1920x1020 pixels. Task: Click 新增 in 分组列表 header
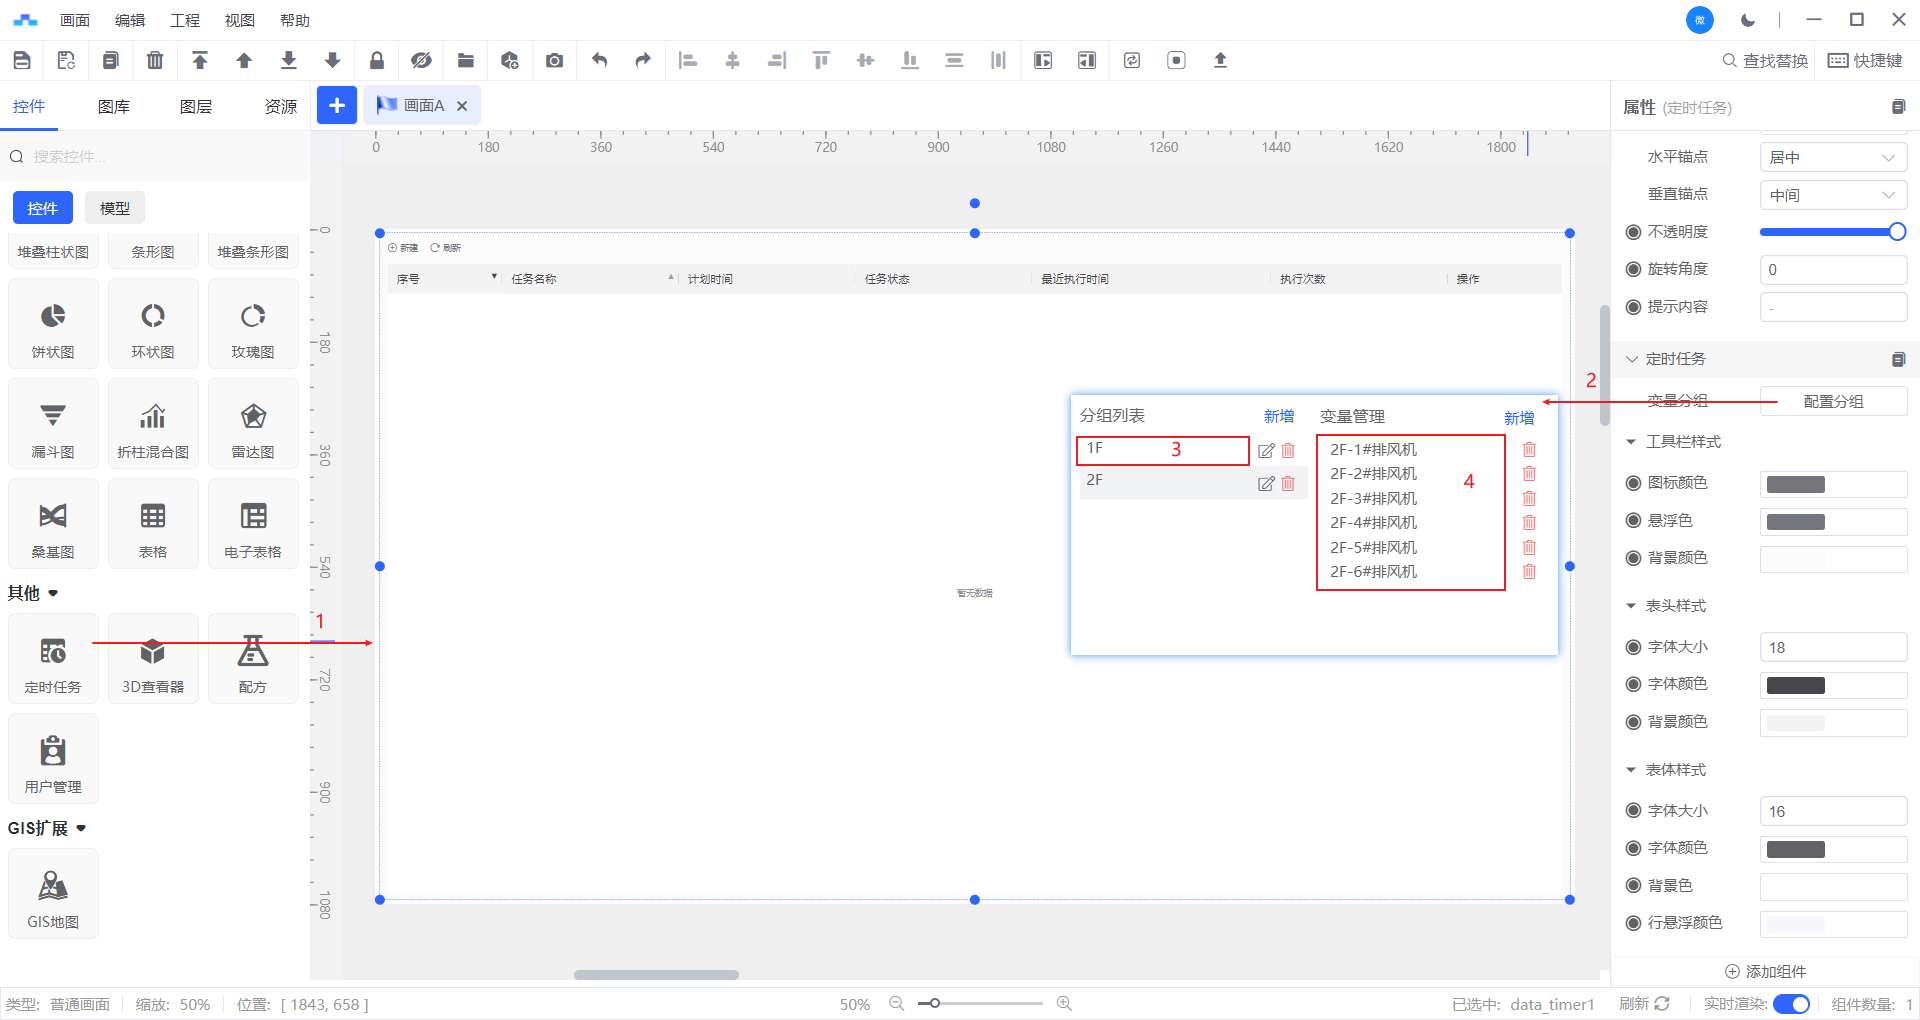[x=1278, y=417]
